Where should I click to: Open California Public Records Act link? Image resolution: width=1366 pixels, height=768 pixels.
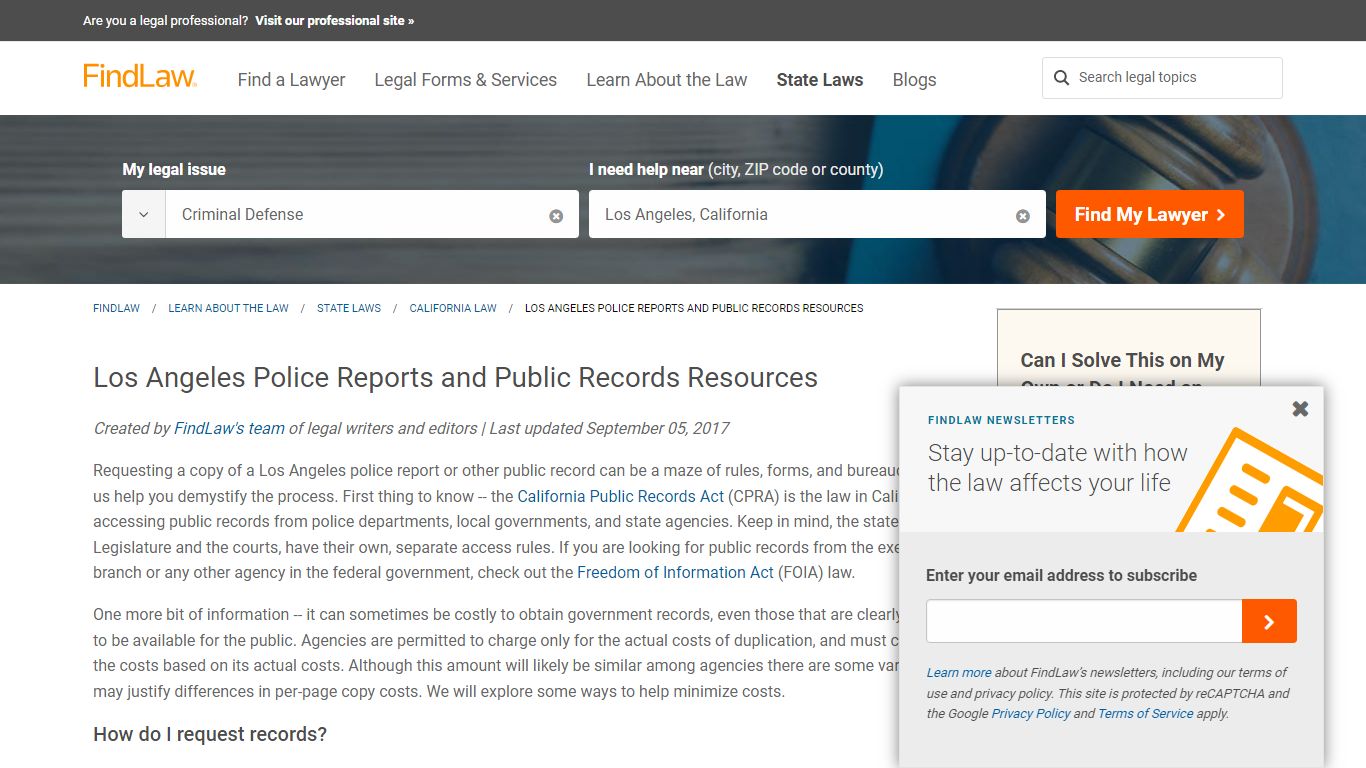(620, 496)
